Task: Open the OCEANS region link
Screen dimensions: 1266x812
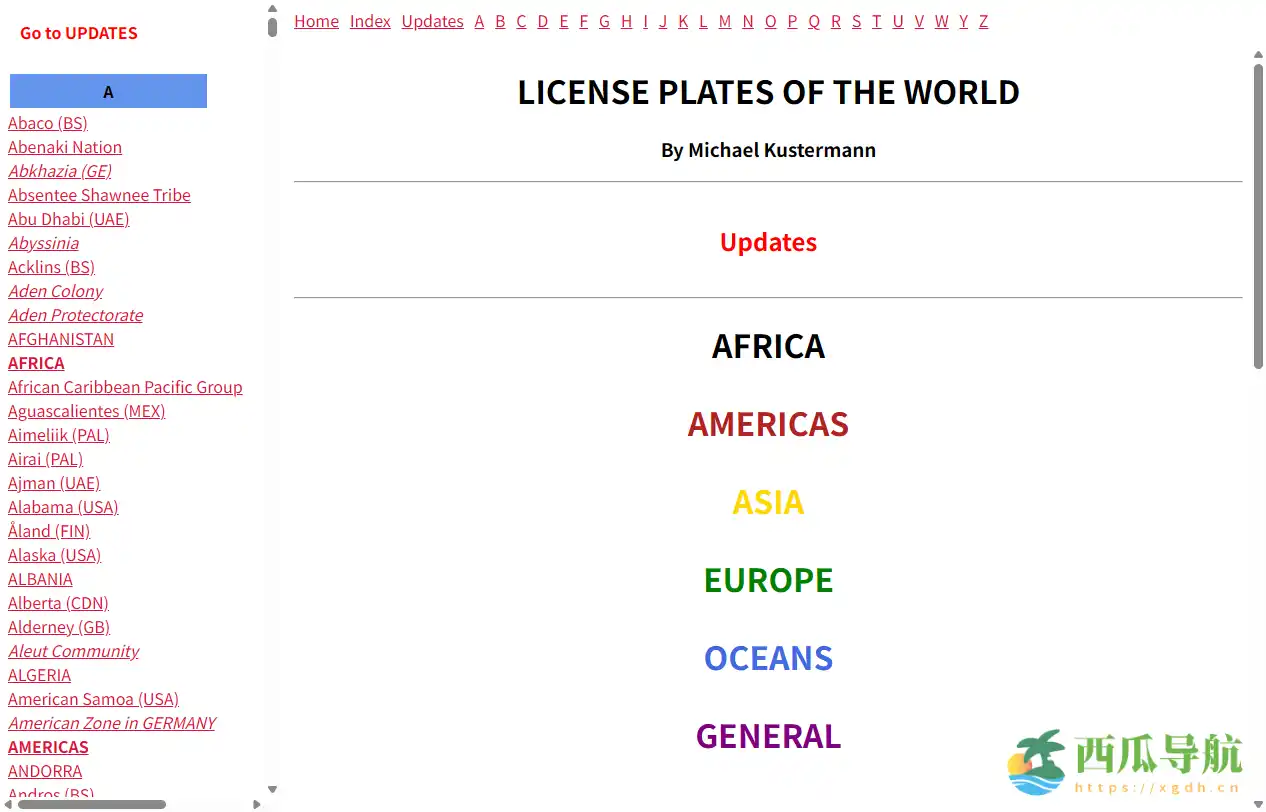Action: [x=768, y=658]
